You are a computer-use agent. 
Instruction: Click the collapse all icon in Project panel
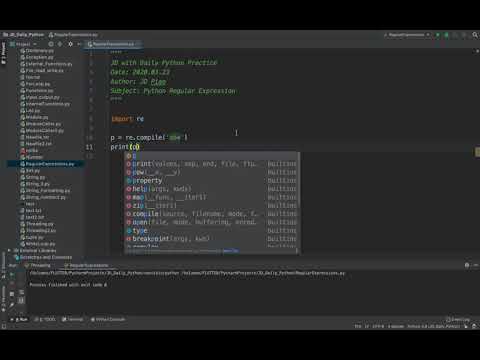[60, 44]
